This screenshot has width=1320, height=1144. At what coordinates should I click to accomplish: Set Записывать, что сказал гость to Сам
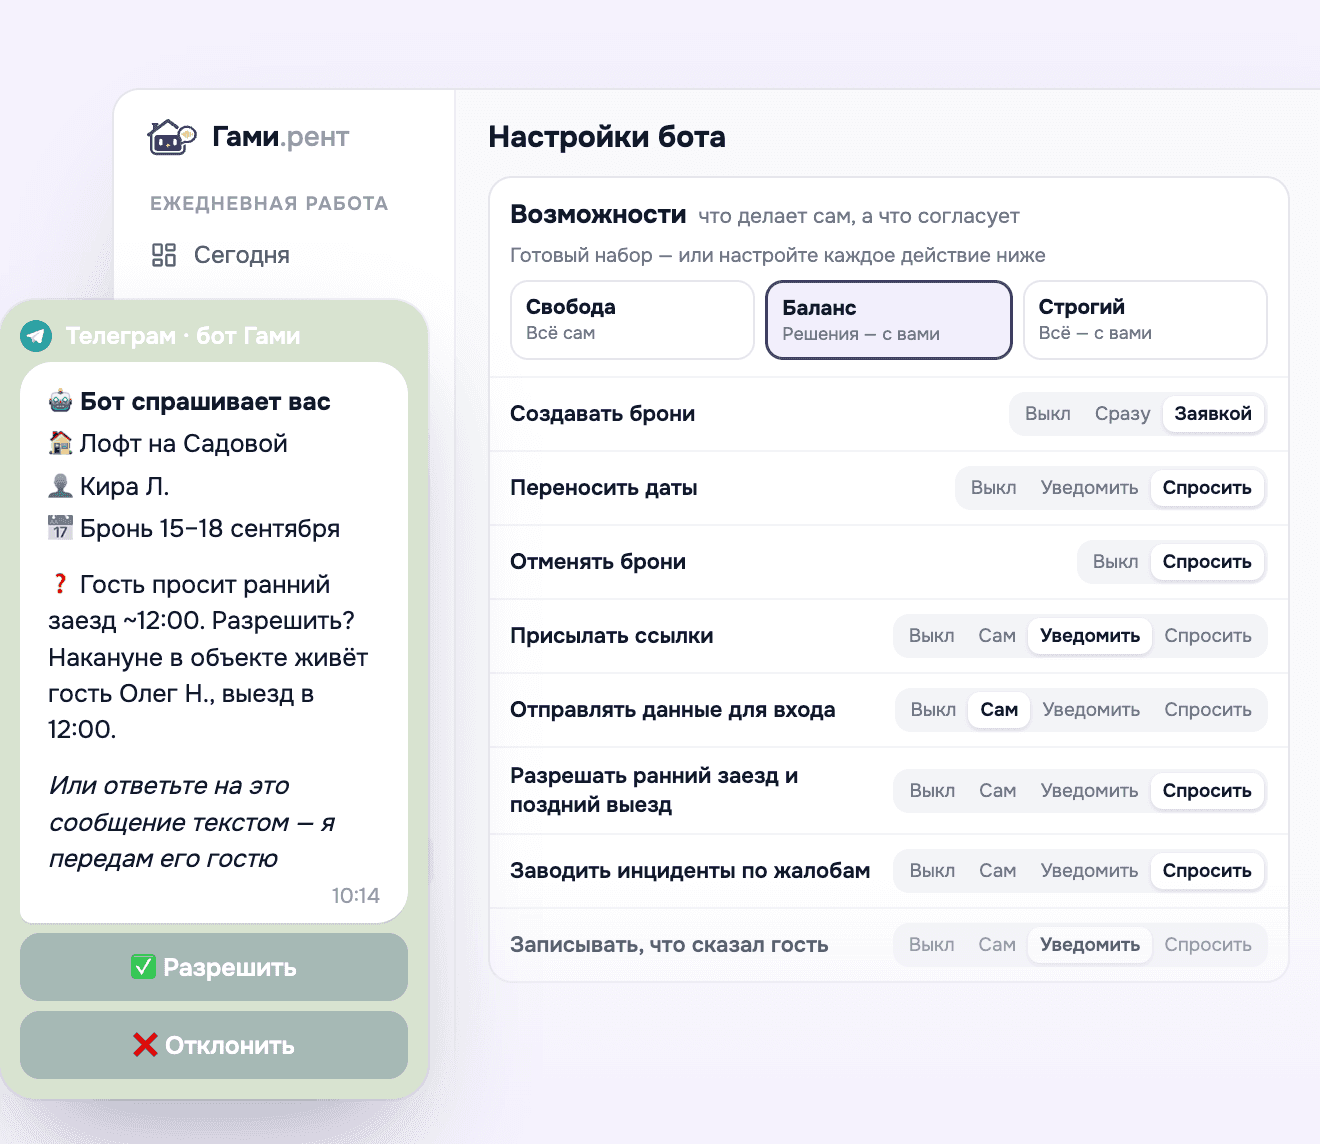(997, 945)
